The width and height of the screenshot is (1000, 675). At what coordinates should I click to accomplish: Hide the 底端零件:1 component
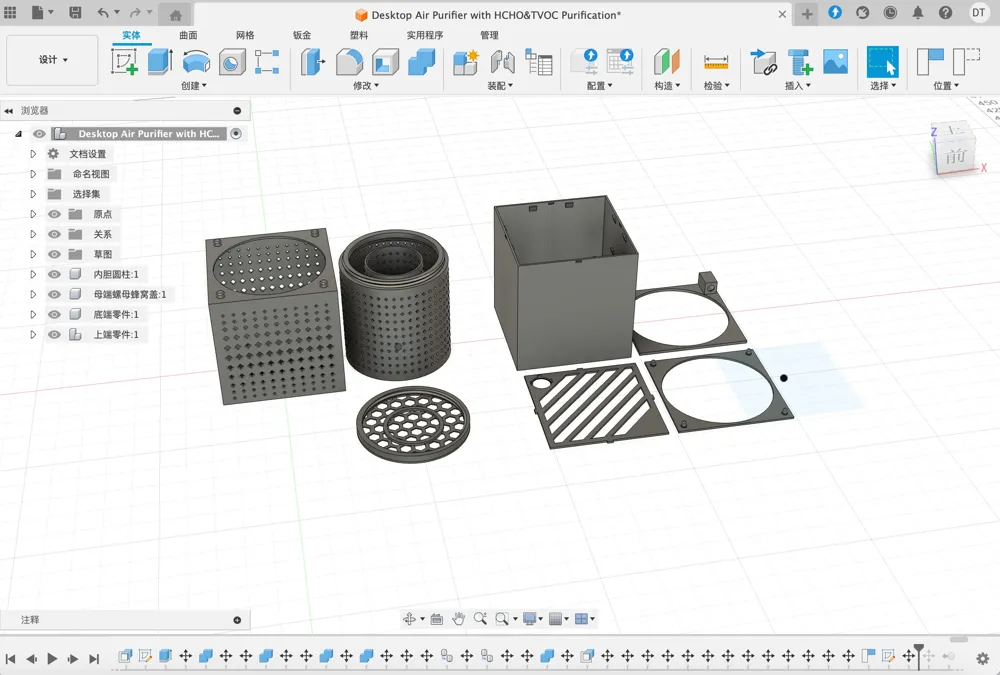(x=54, y=315)
